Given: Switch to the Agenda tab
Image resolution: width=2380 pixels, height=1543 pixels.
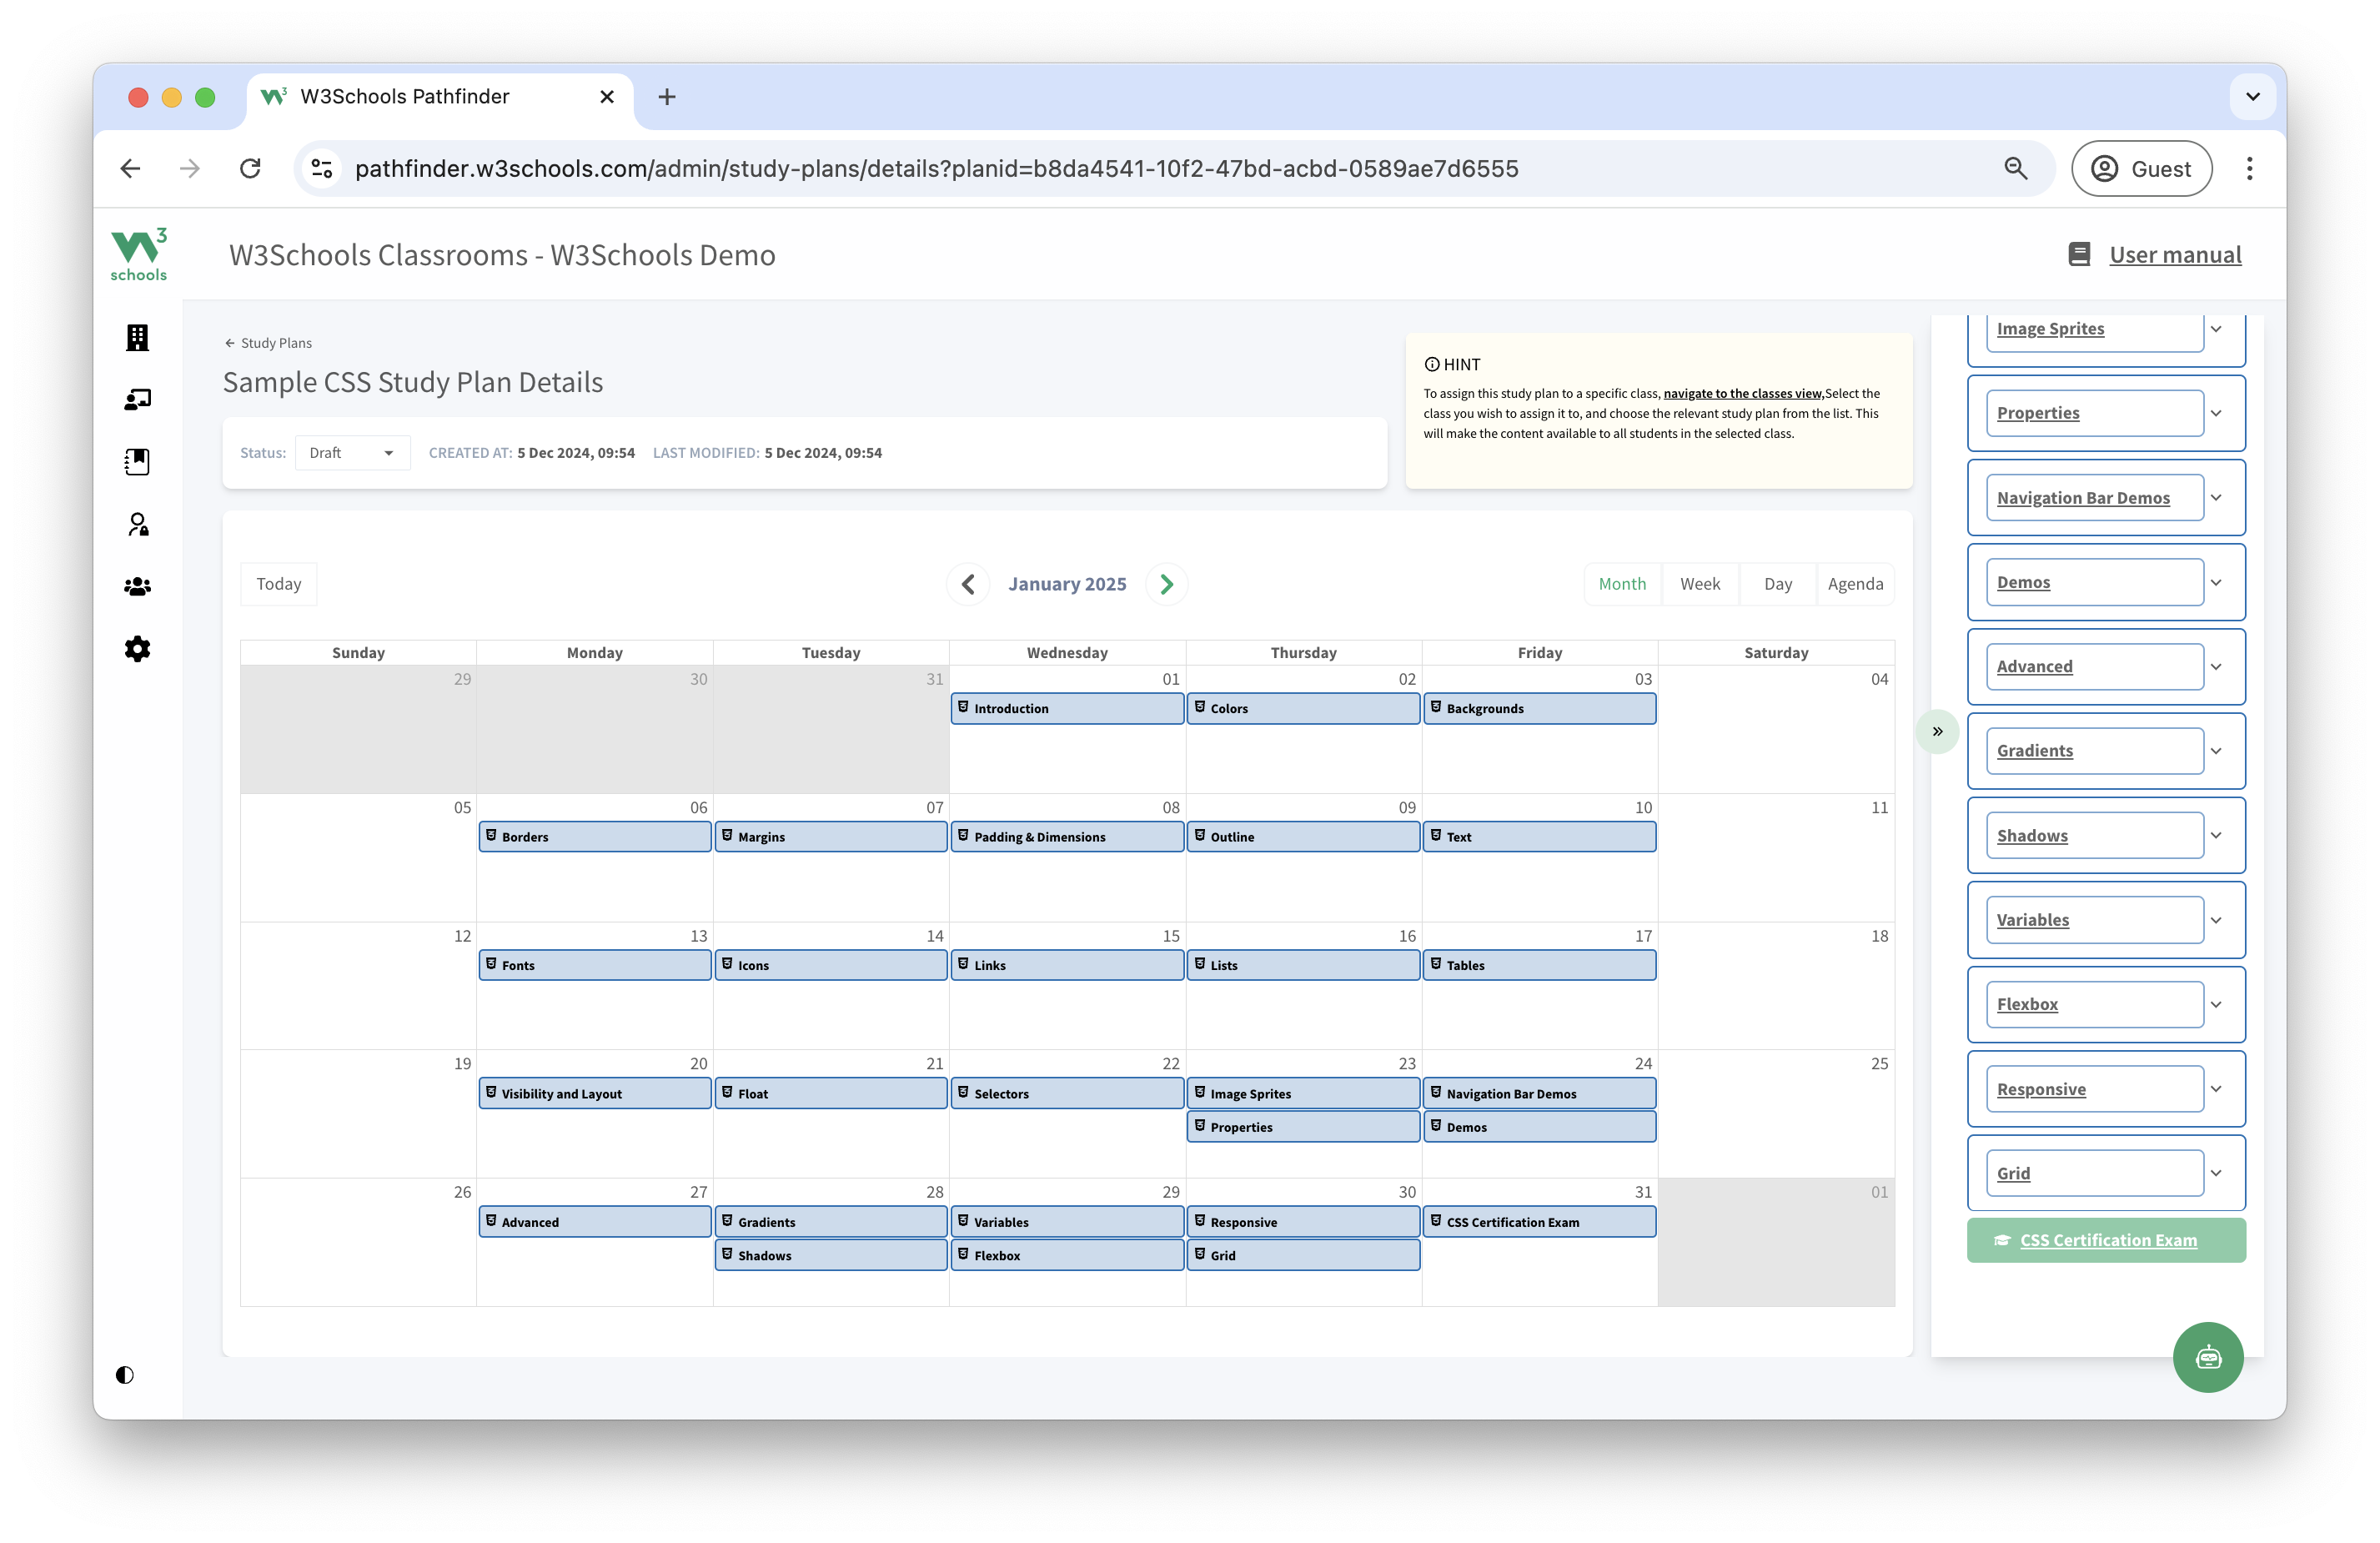Looking at the screenshot, I should 1855,583.
